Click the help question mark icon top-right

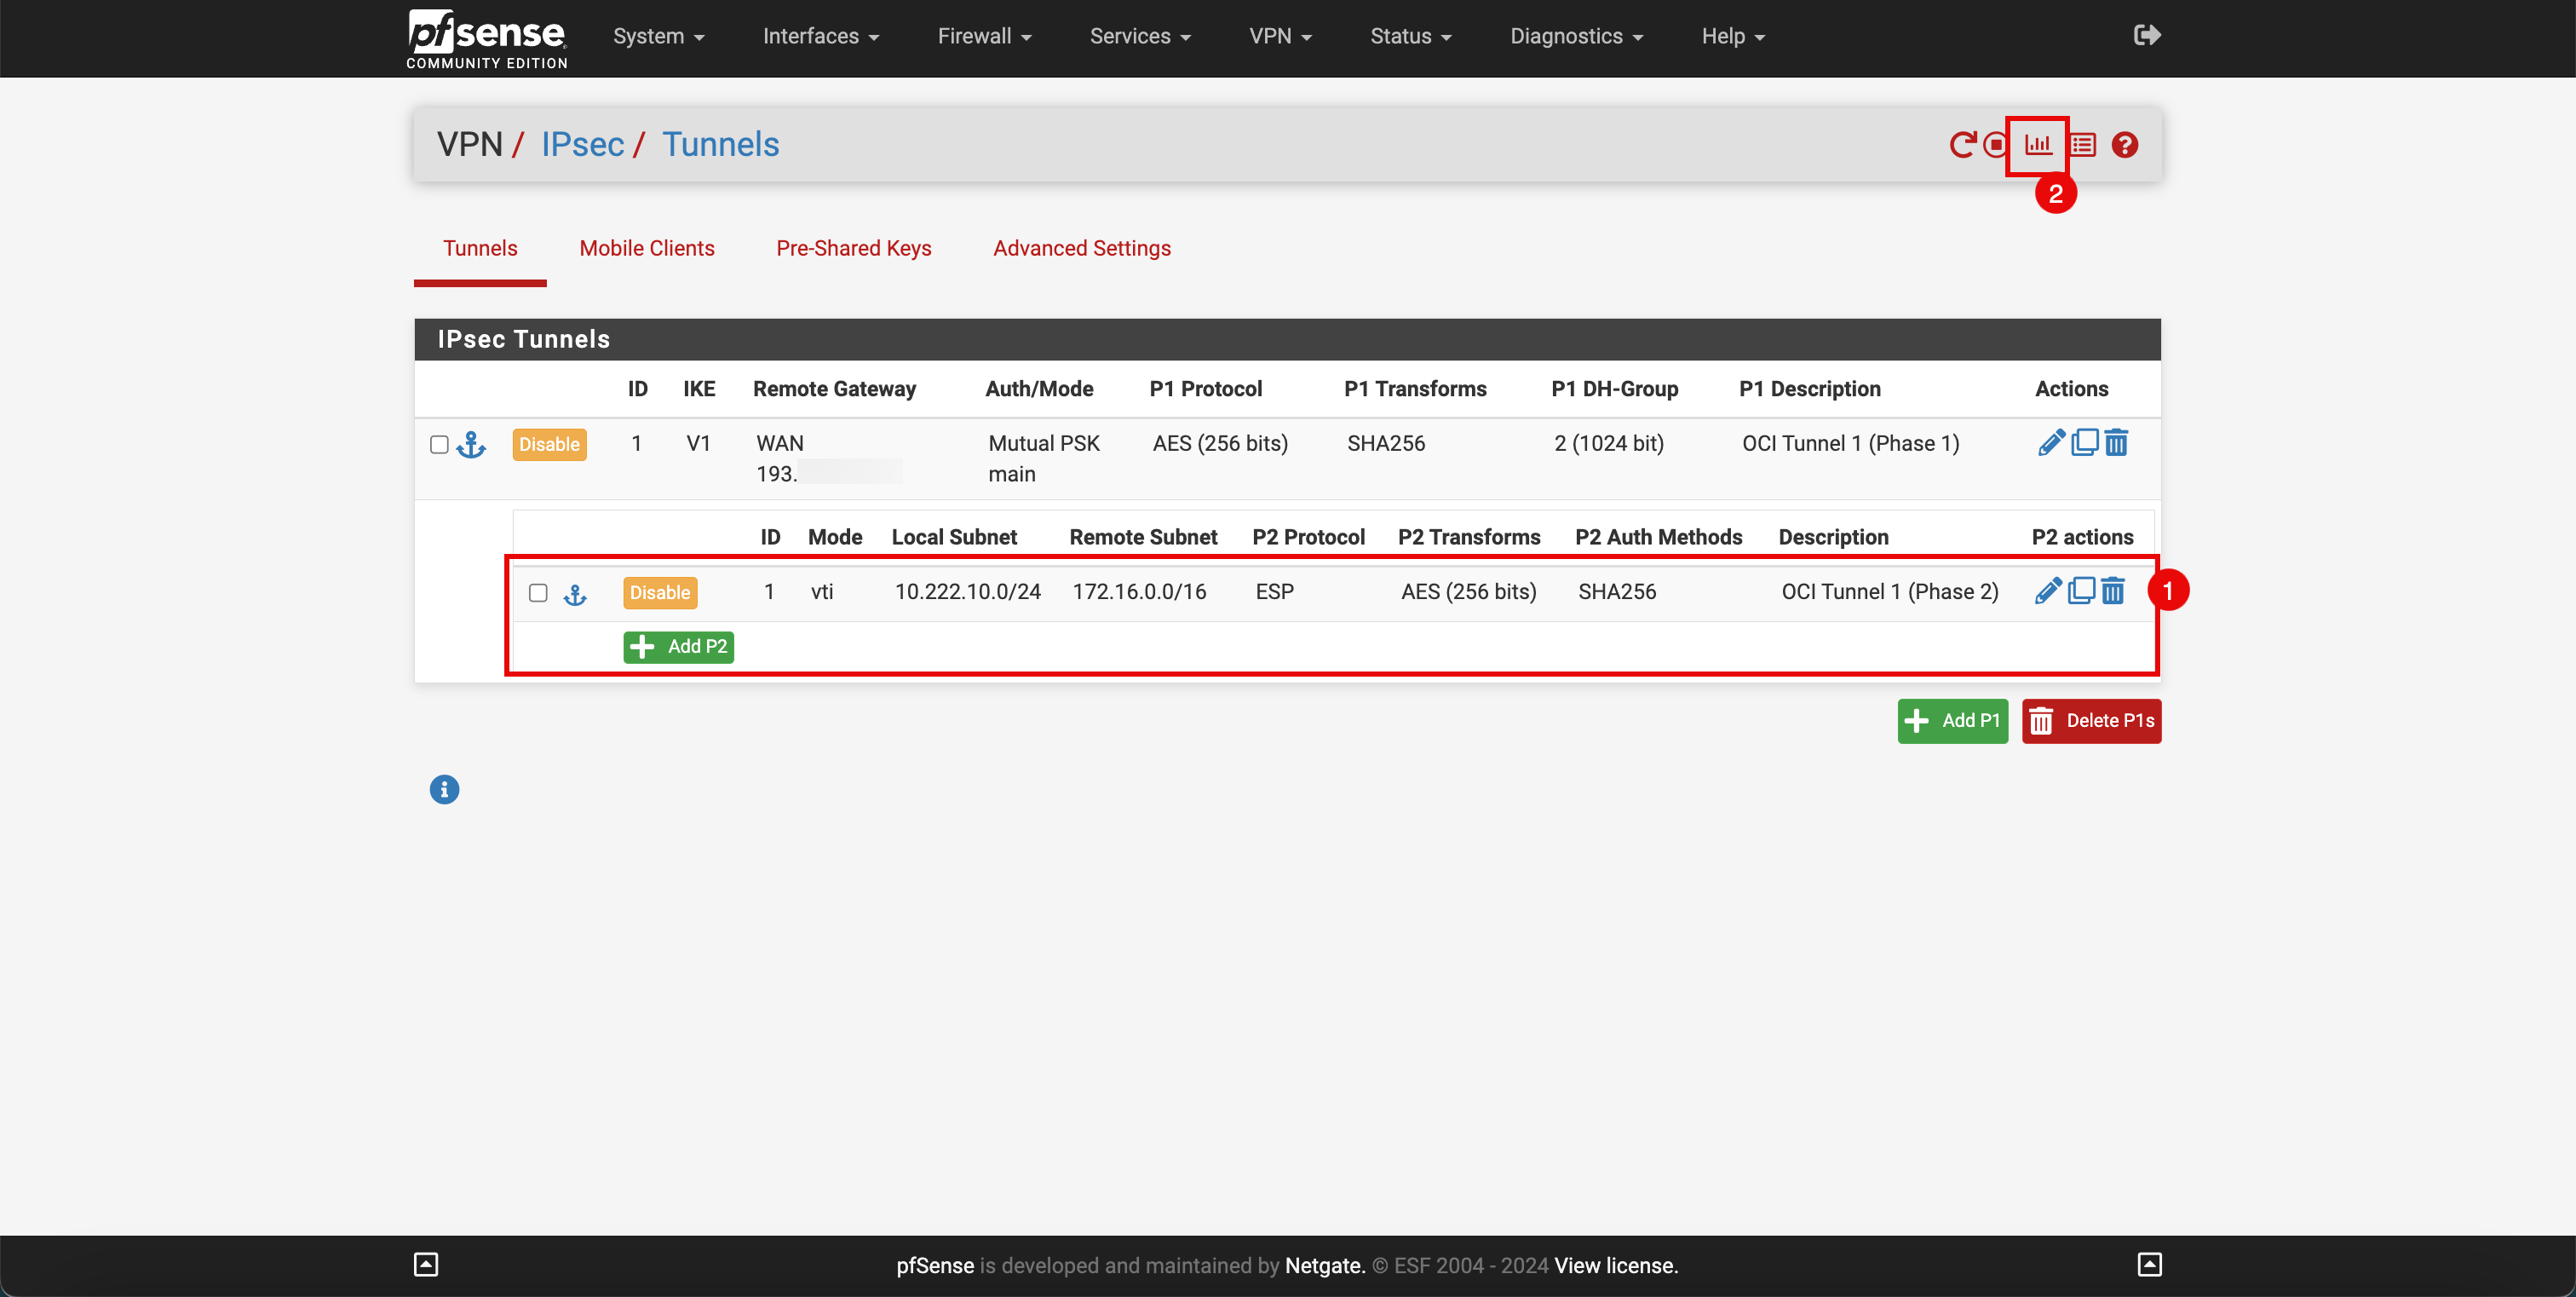pos(2126,144)
